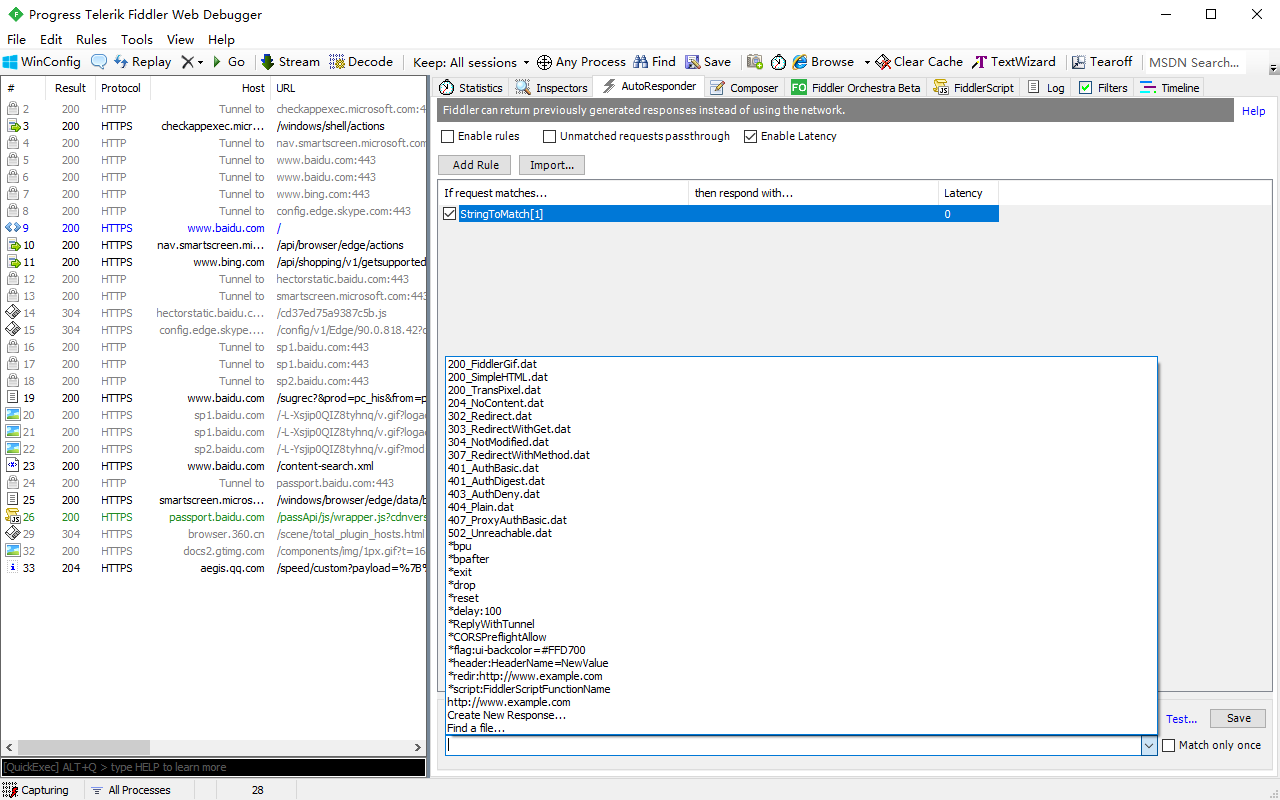The image size is (1280, 800).
Task: Select session 20 sp1.baidu.com image row
Action: [x=213, y=415]
